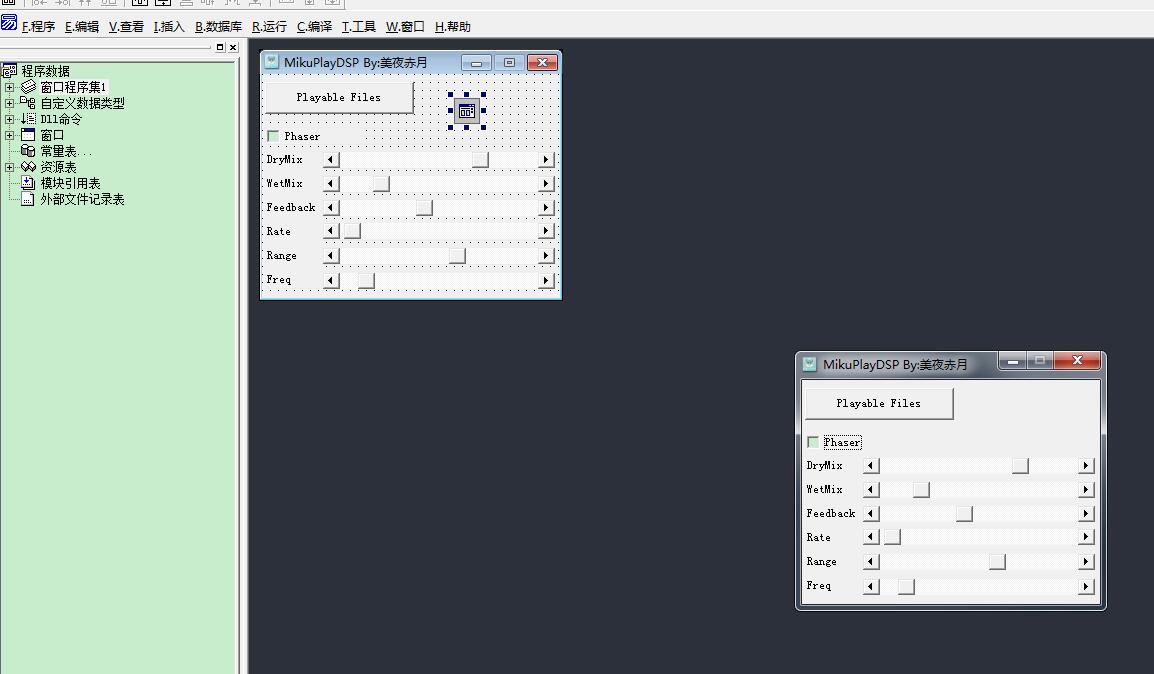1154x674 pixels.
Task: Open the T.工具 menu
Action: click(358, 26)
